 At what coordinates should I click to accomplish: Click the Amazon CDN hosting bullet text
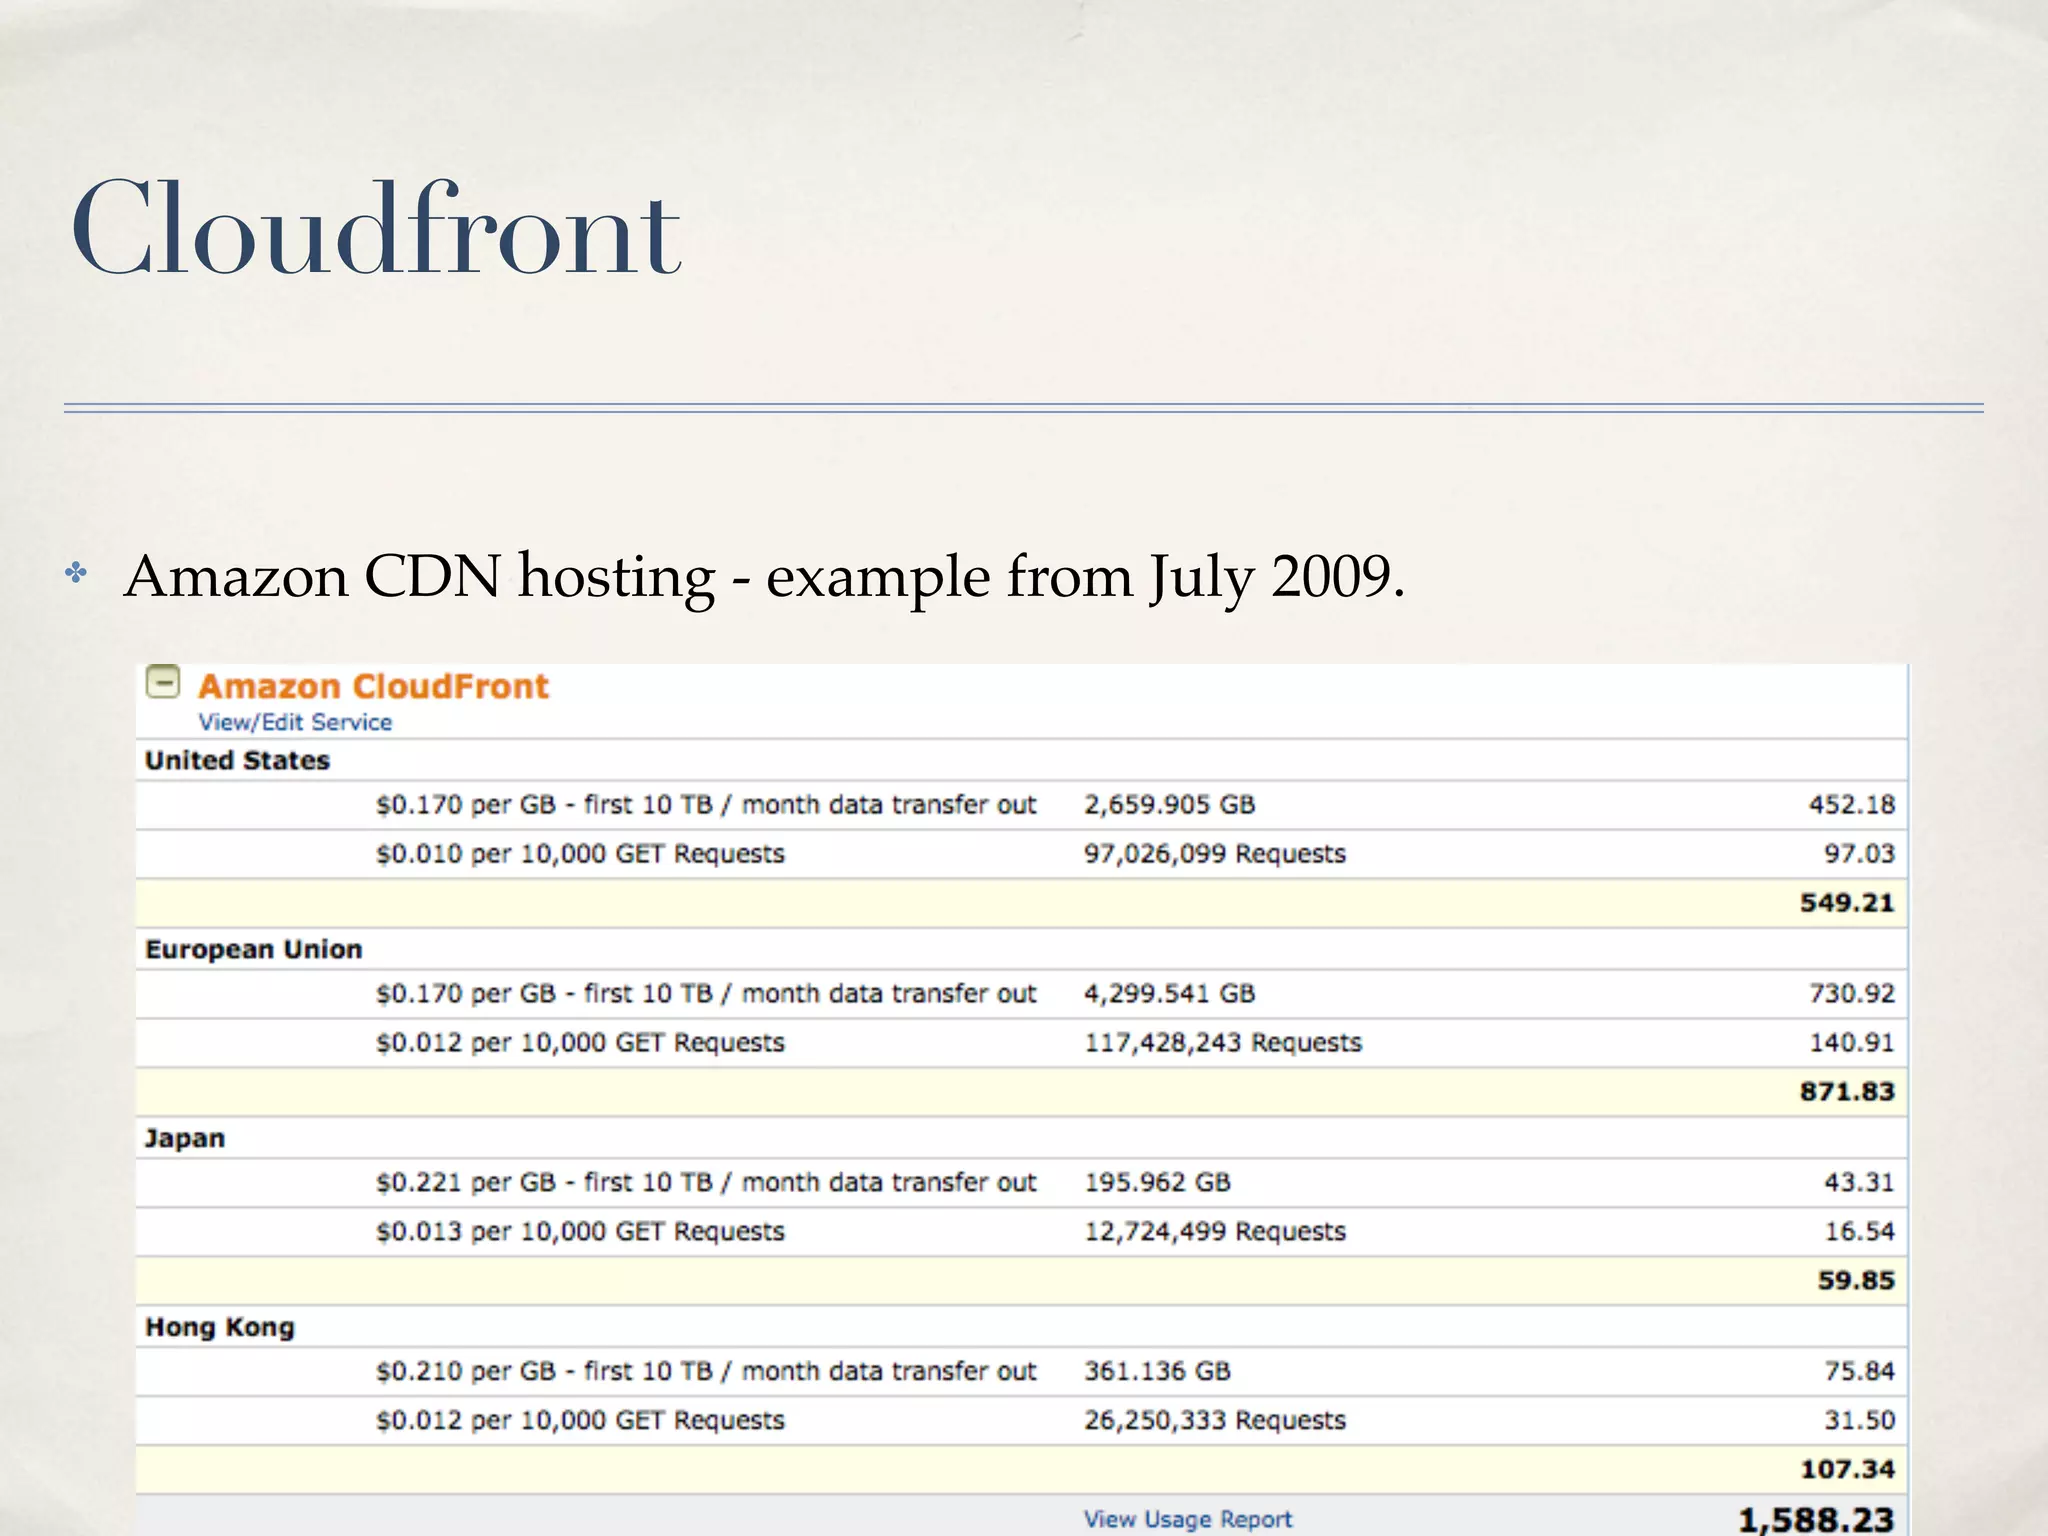point(764,577)
